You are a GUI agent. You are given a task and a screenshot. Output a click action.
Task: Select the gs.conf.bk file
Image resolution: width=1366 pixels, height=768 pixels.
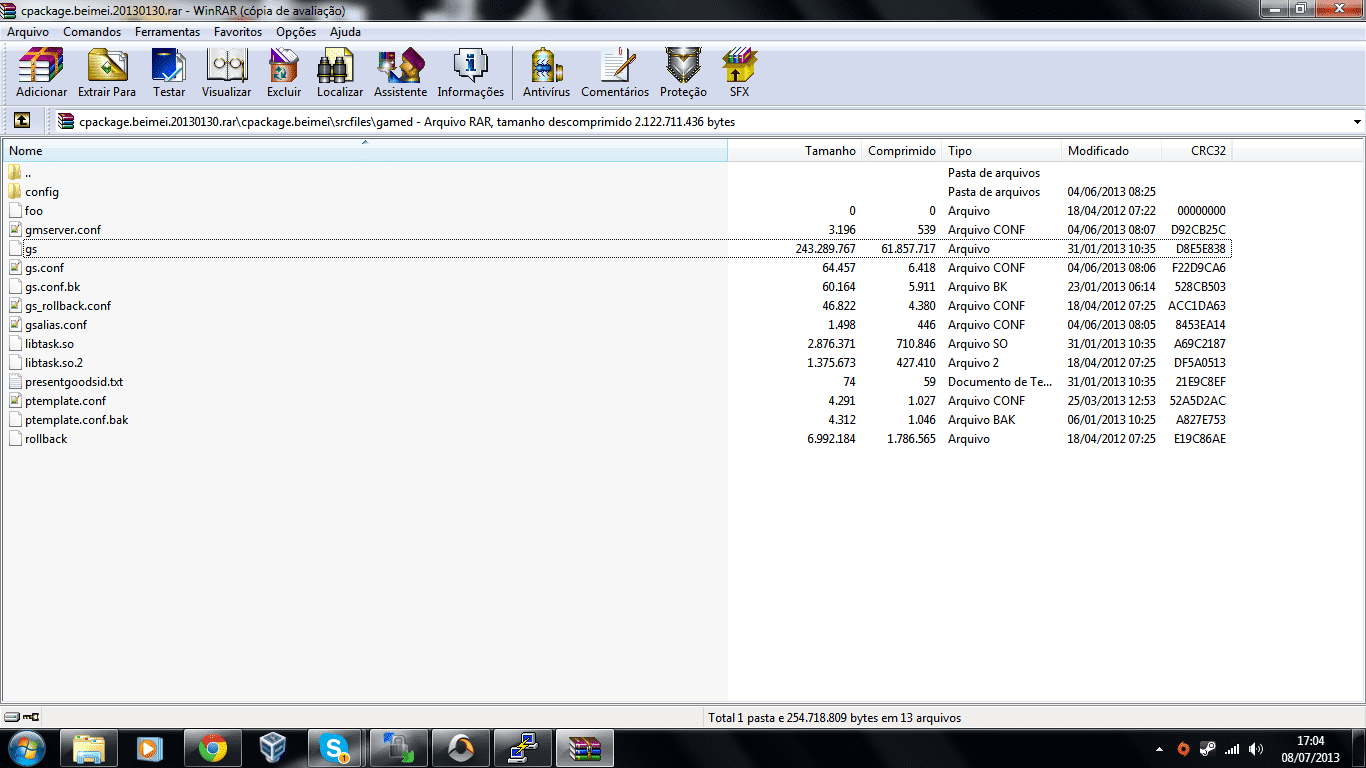tap(53, 287)
